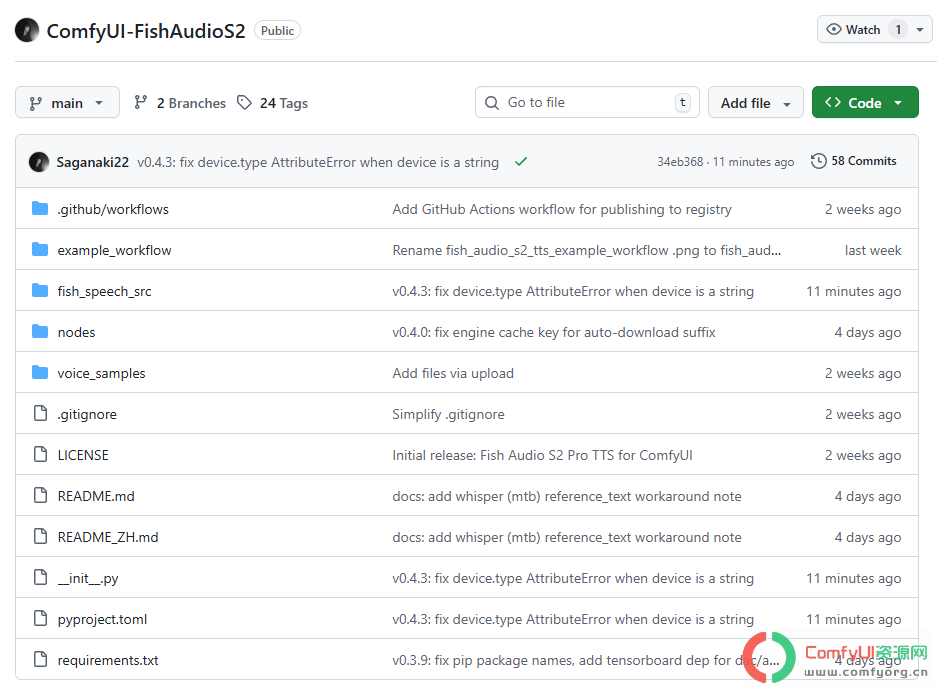Open the green Code dropdown
This screenshot has height=691, width=937.
pos(865,103)
